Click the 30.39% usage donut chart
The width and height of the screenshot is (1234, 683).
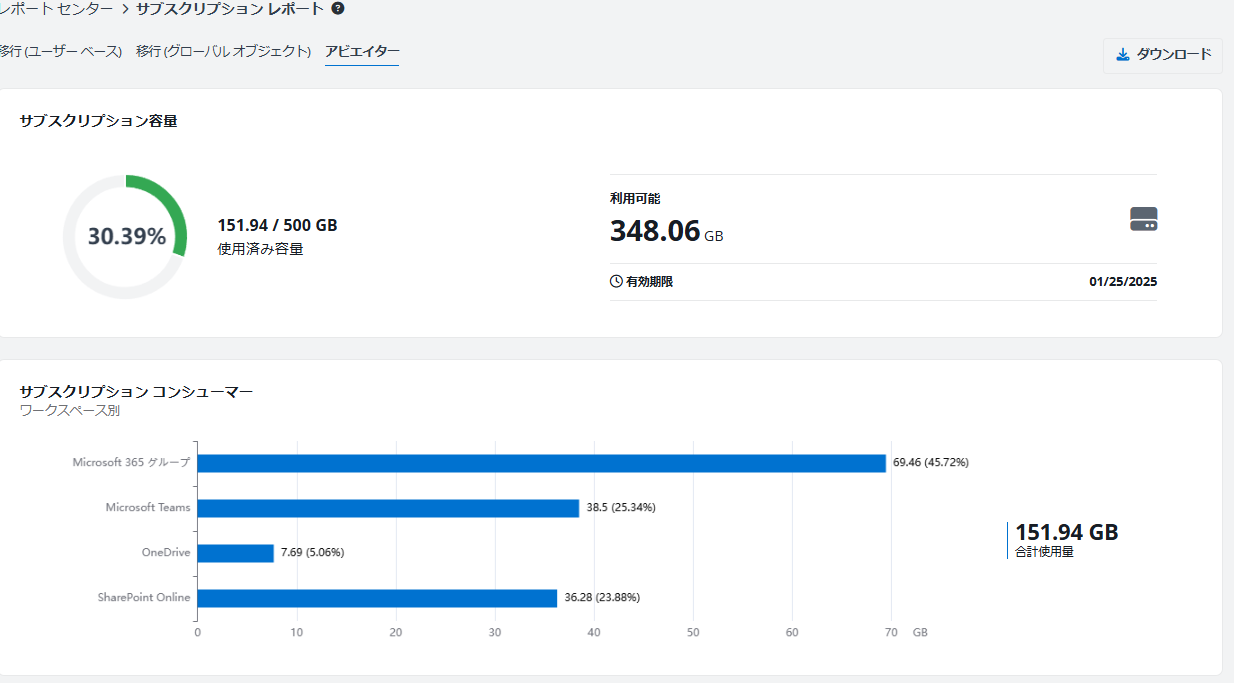click(125, 237)
